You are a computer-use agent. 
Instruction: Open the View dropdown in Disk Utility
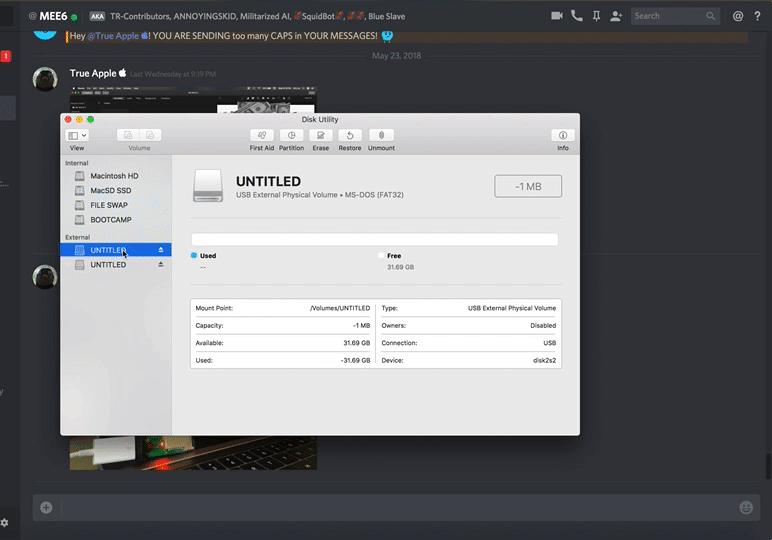(77, 135)
